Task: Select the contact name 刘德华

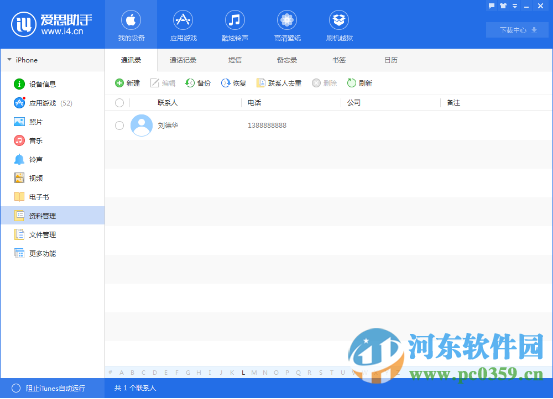Action: point(168,125)
